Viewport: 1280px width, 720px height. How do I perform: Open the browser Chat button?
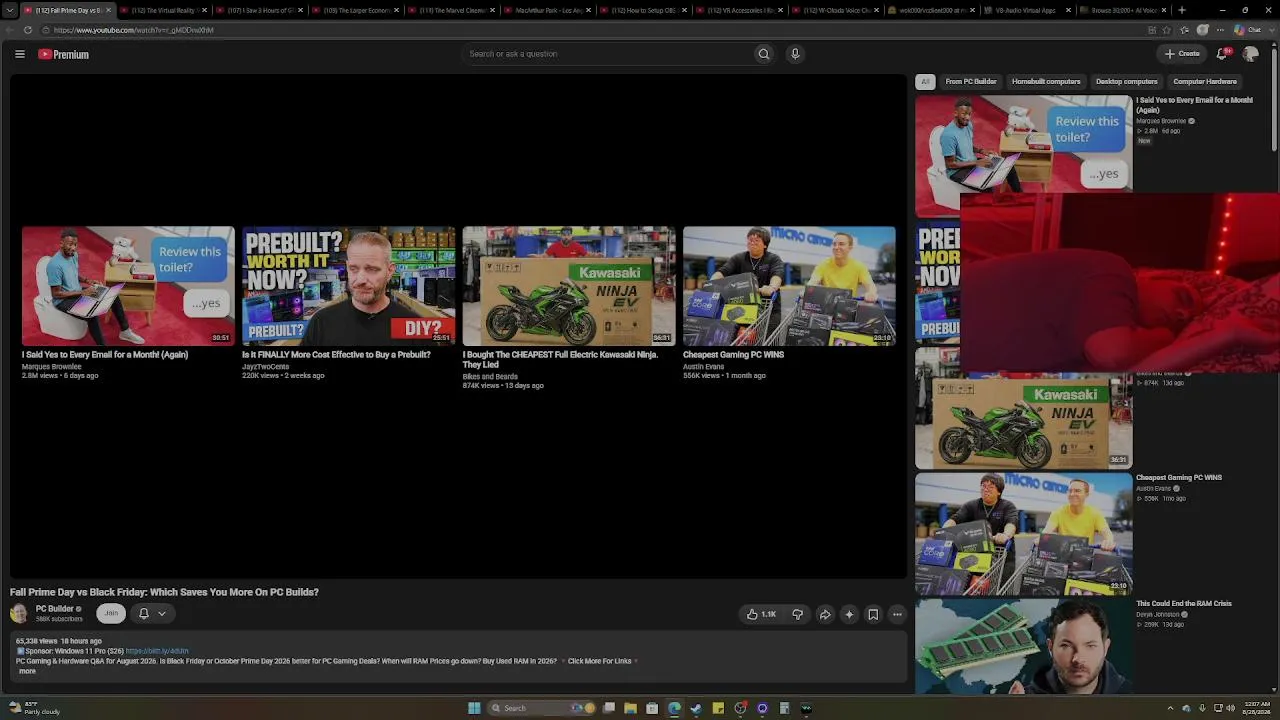(x=1248, y=30)
